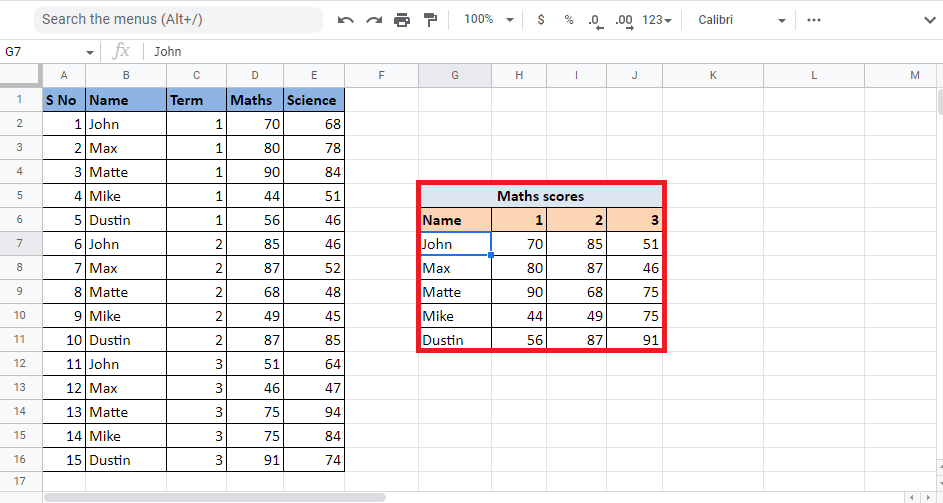Select column L header
This screenshot has width=943, height=503.
coord(814,75)
